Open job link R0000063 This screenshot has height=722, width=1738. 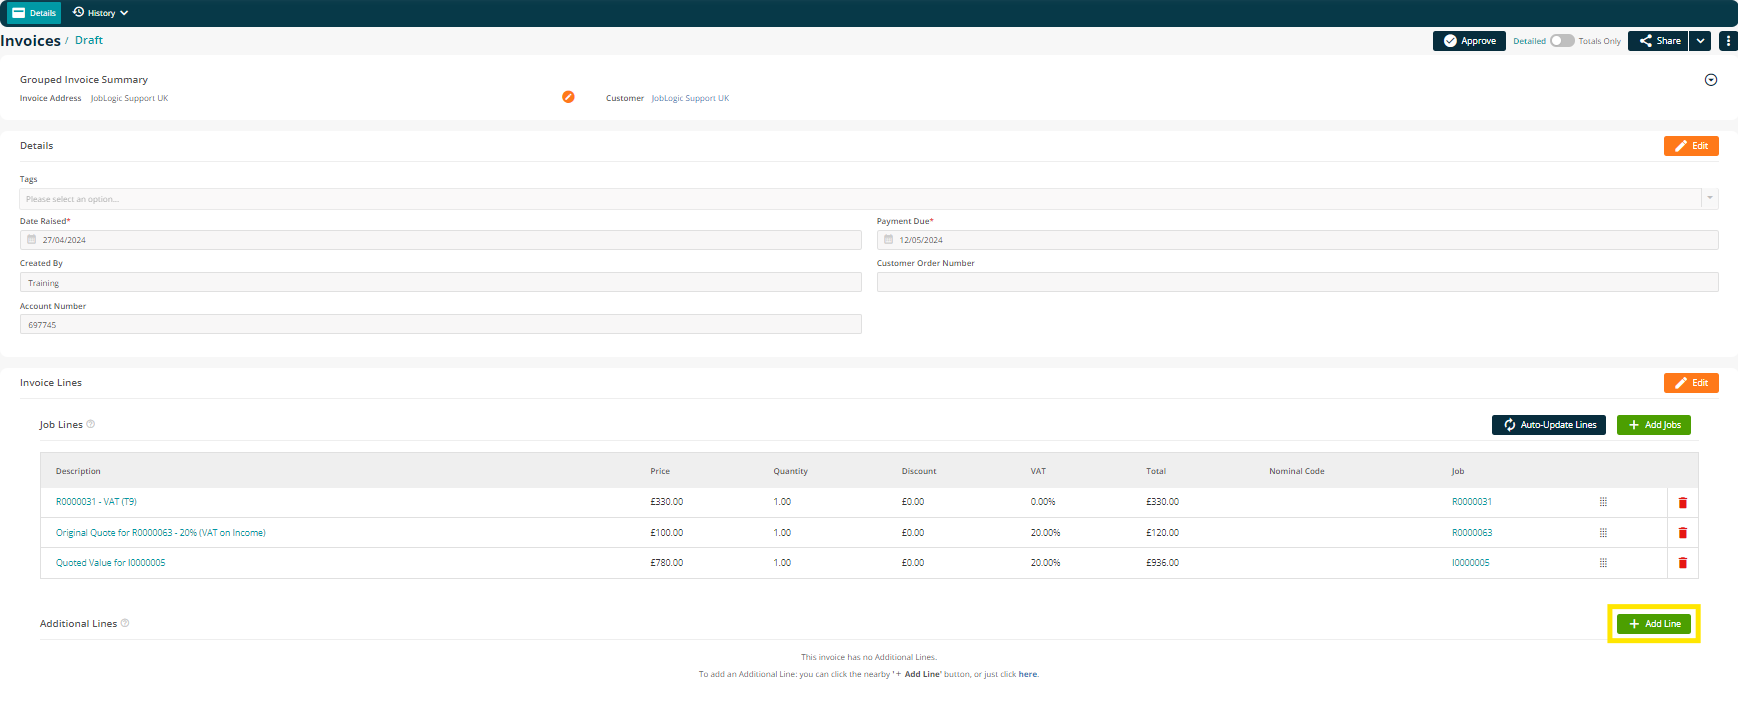[x=1471, y=533]
